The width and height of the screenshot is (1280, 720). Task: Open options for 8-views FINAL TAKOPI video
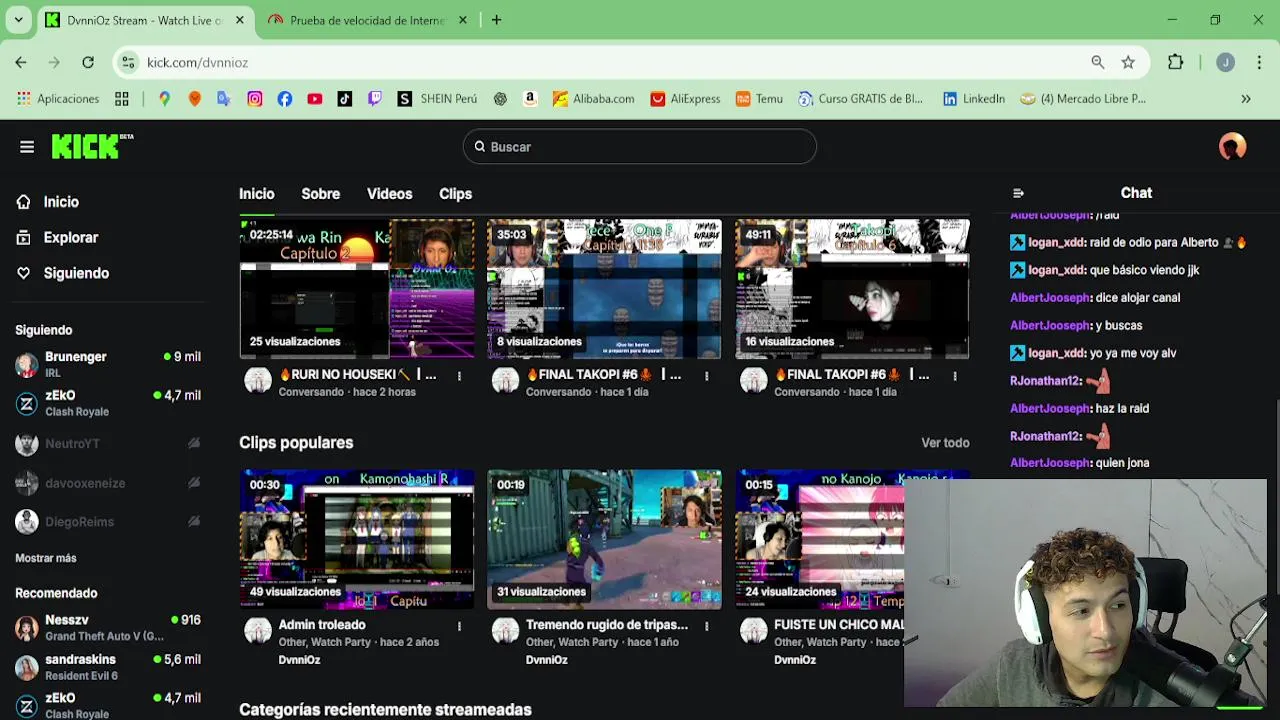coord(706,376)
